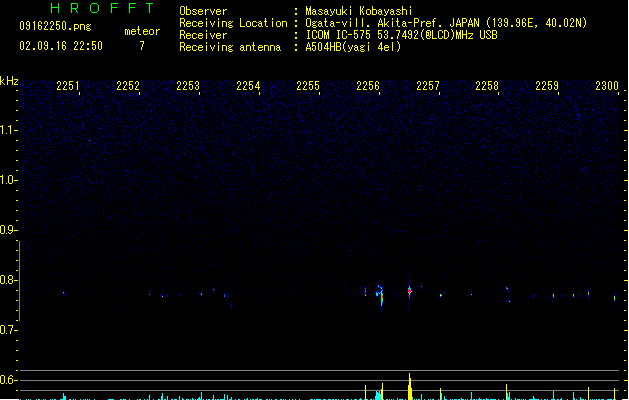Click the 0.7 kHz axis label
This screenshot has width=629, height=400.
coord(8,330)
